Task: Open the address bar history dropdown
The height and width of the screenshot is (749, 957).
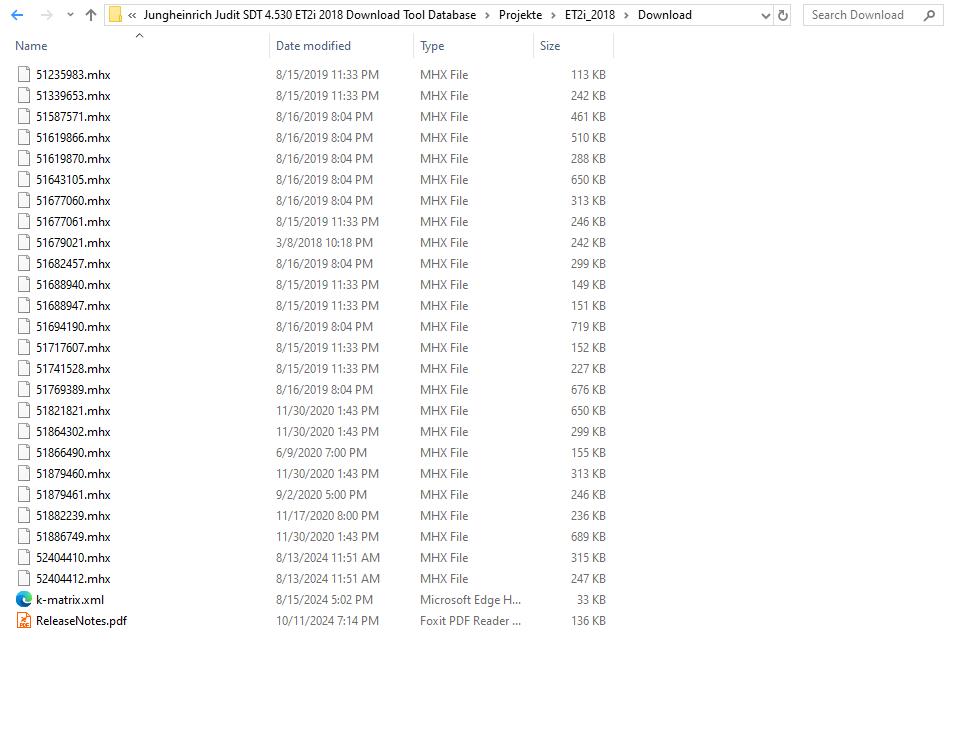Action: pos(765,16)
